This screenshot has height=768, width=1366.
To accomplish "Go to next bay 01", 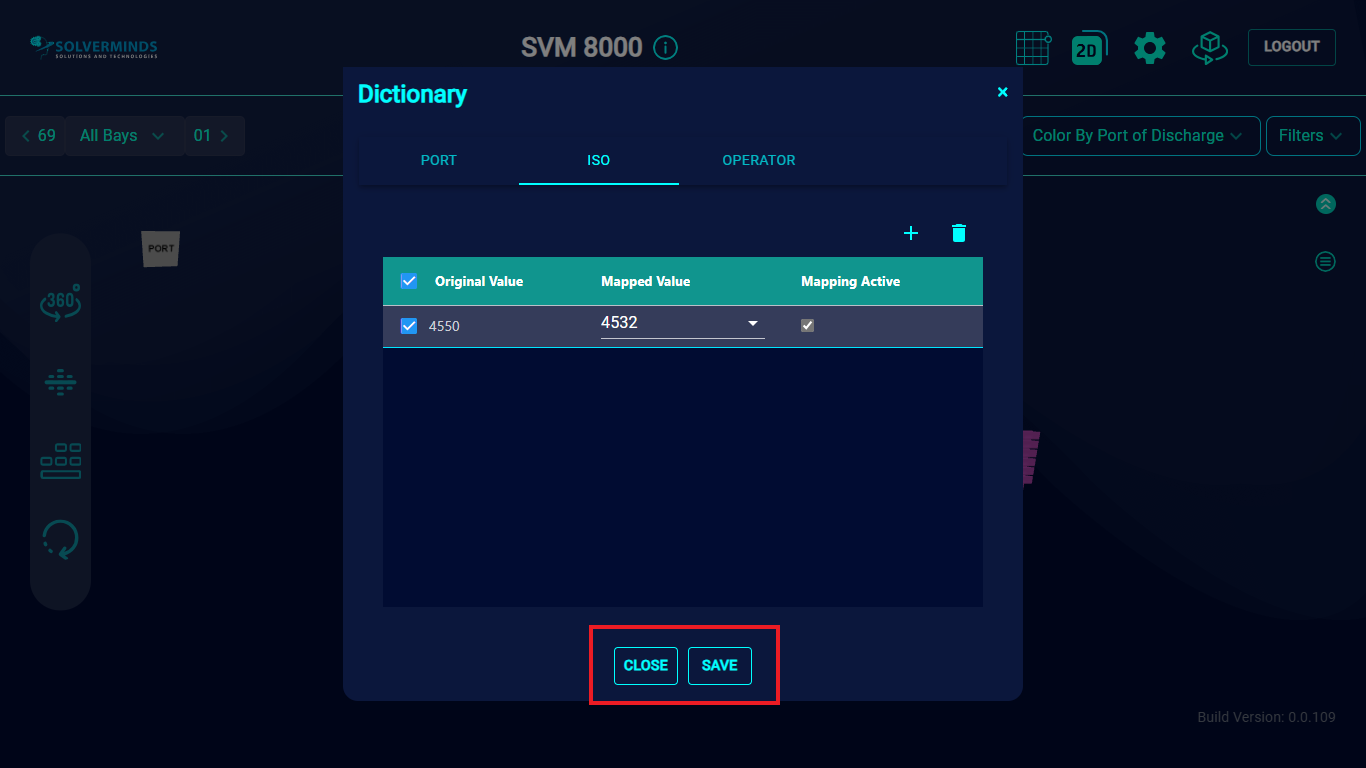I will tap(214, 136).
